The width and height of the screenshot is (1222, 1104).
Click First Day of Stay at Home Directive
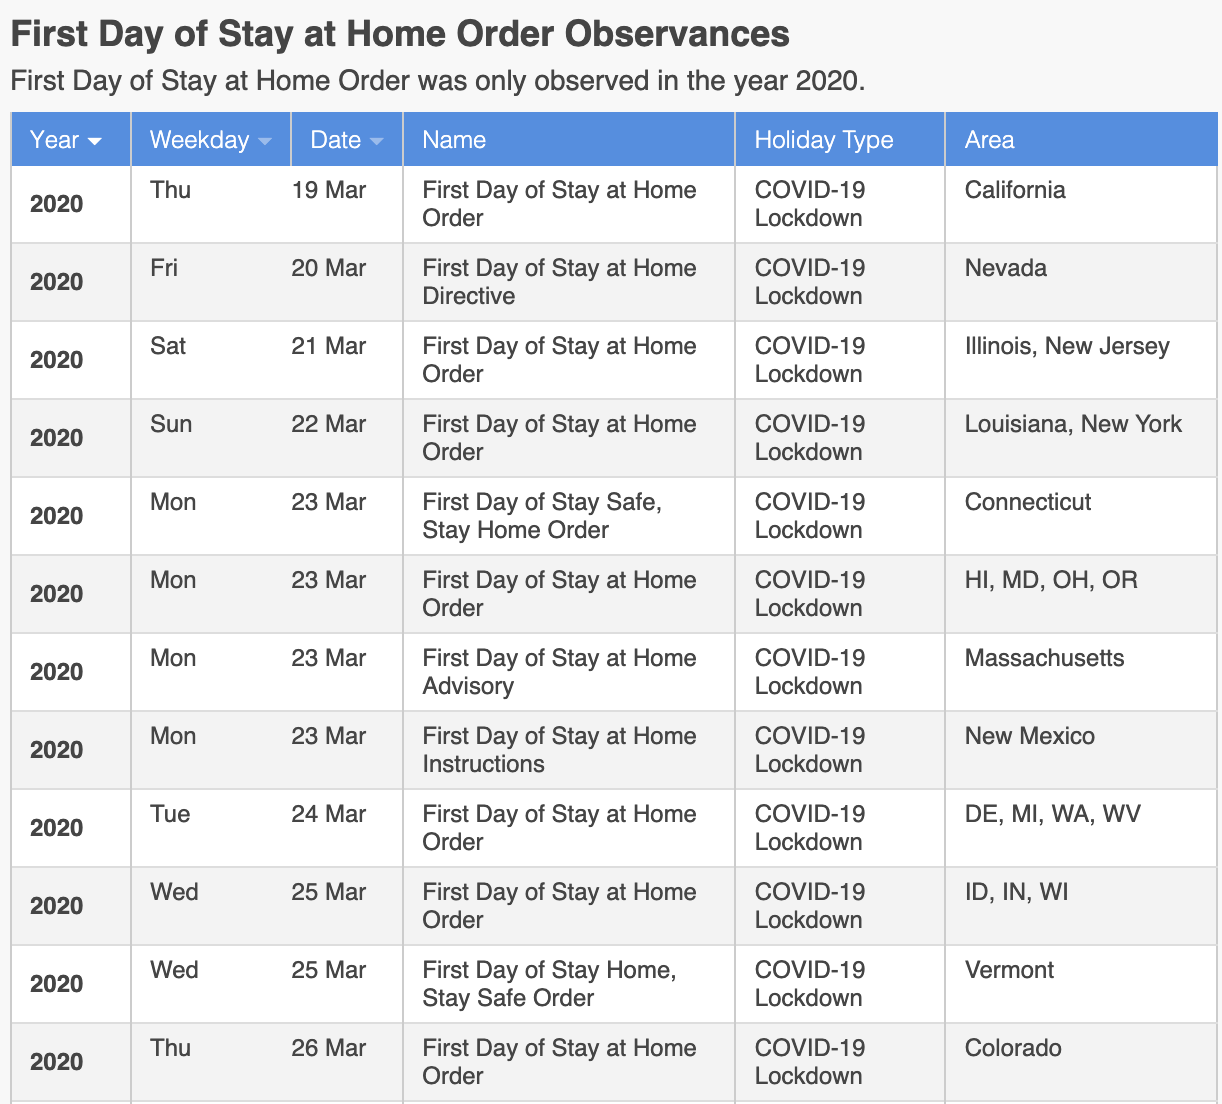(559, 282)
